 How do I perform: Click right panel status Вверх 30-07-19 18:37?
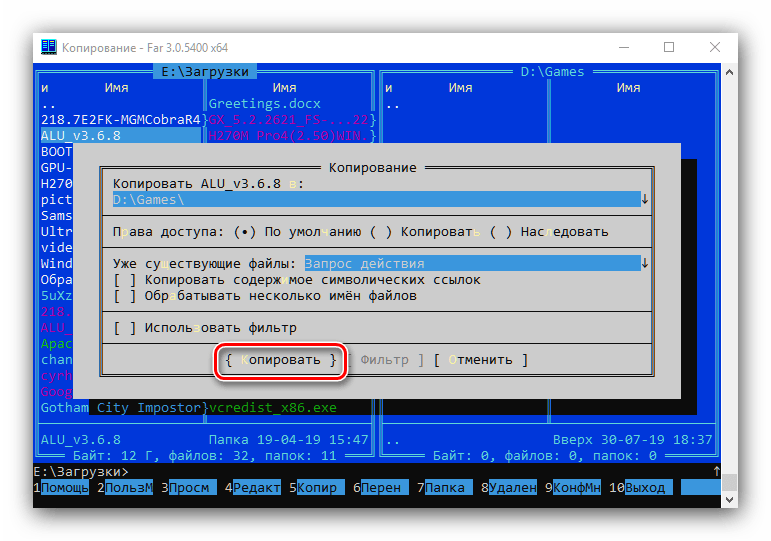(x=632, y=440)
